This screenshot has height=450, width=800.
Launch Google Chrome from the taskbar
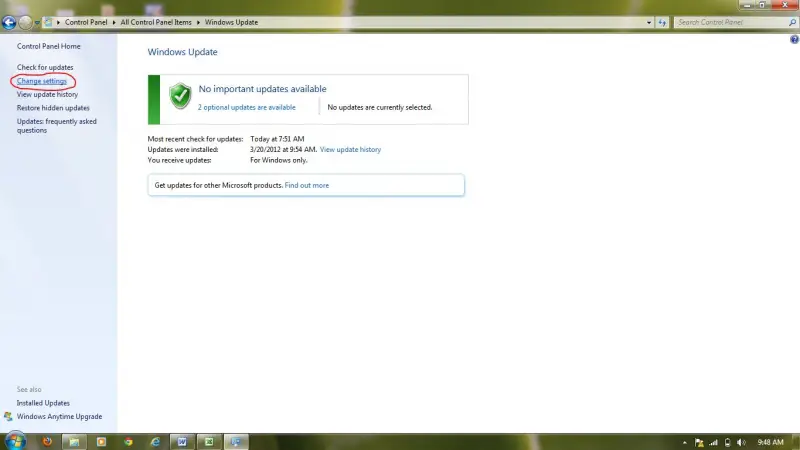tap(128, 442)
